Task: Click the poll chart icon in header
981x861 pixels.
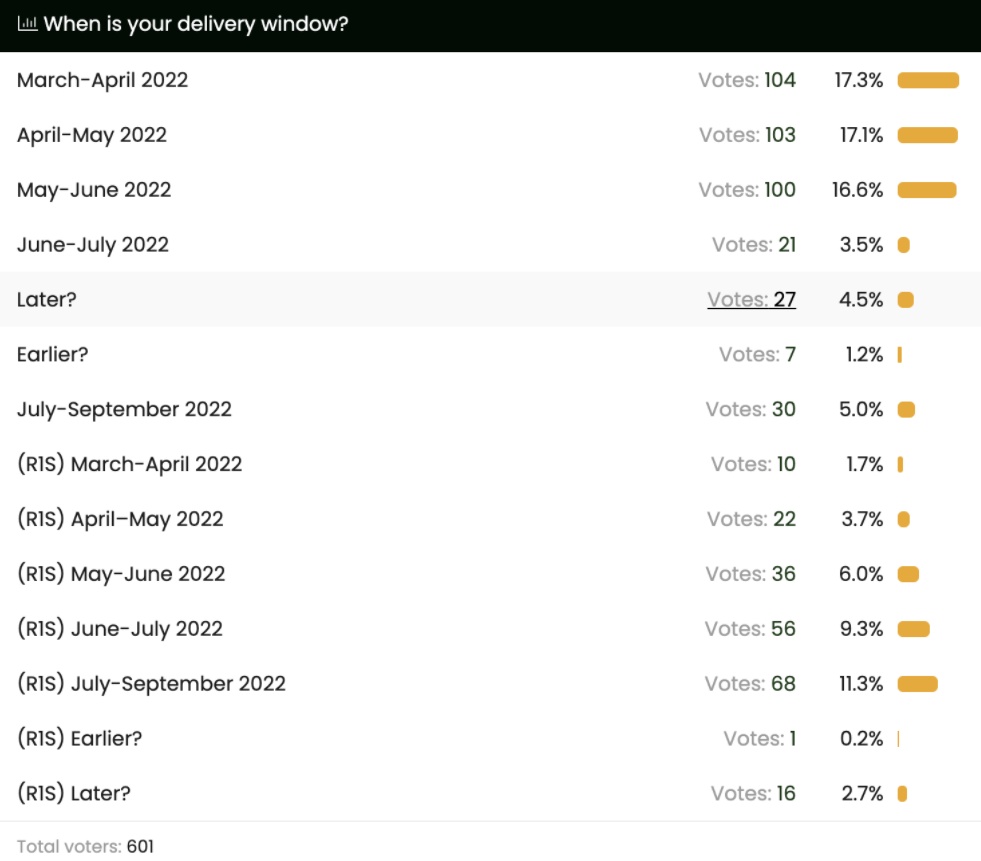Action: point(27,24)
